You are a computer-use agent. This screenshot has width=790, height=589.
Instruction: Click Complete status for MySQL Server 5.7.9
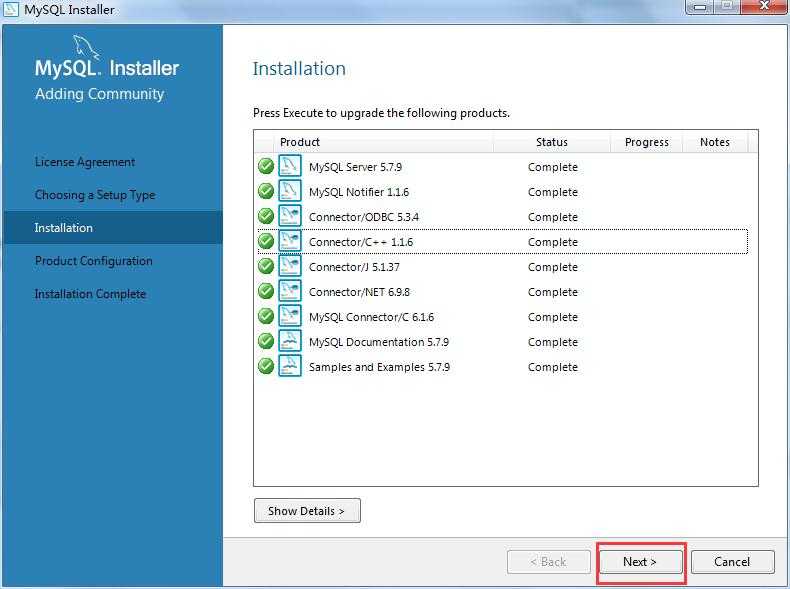click(x=553, y=167)
